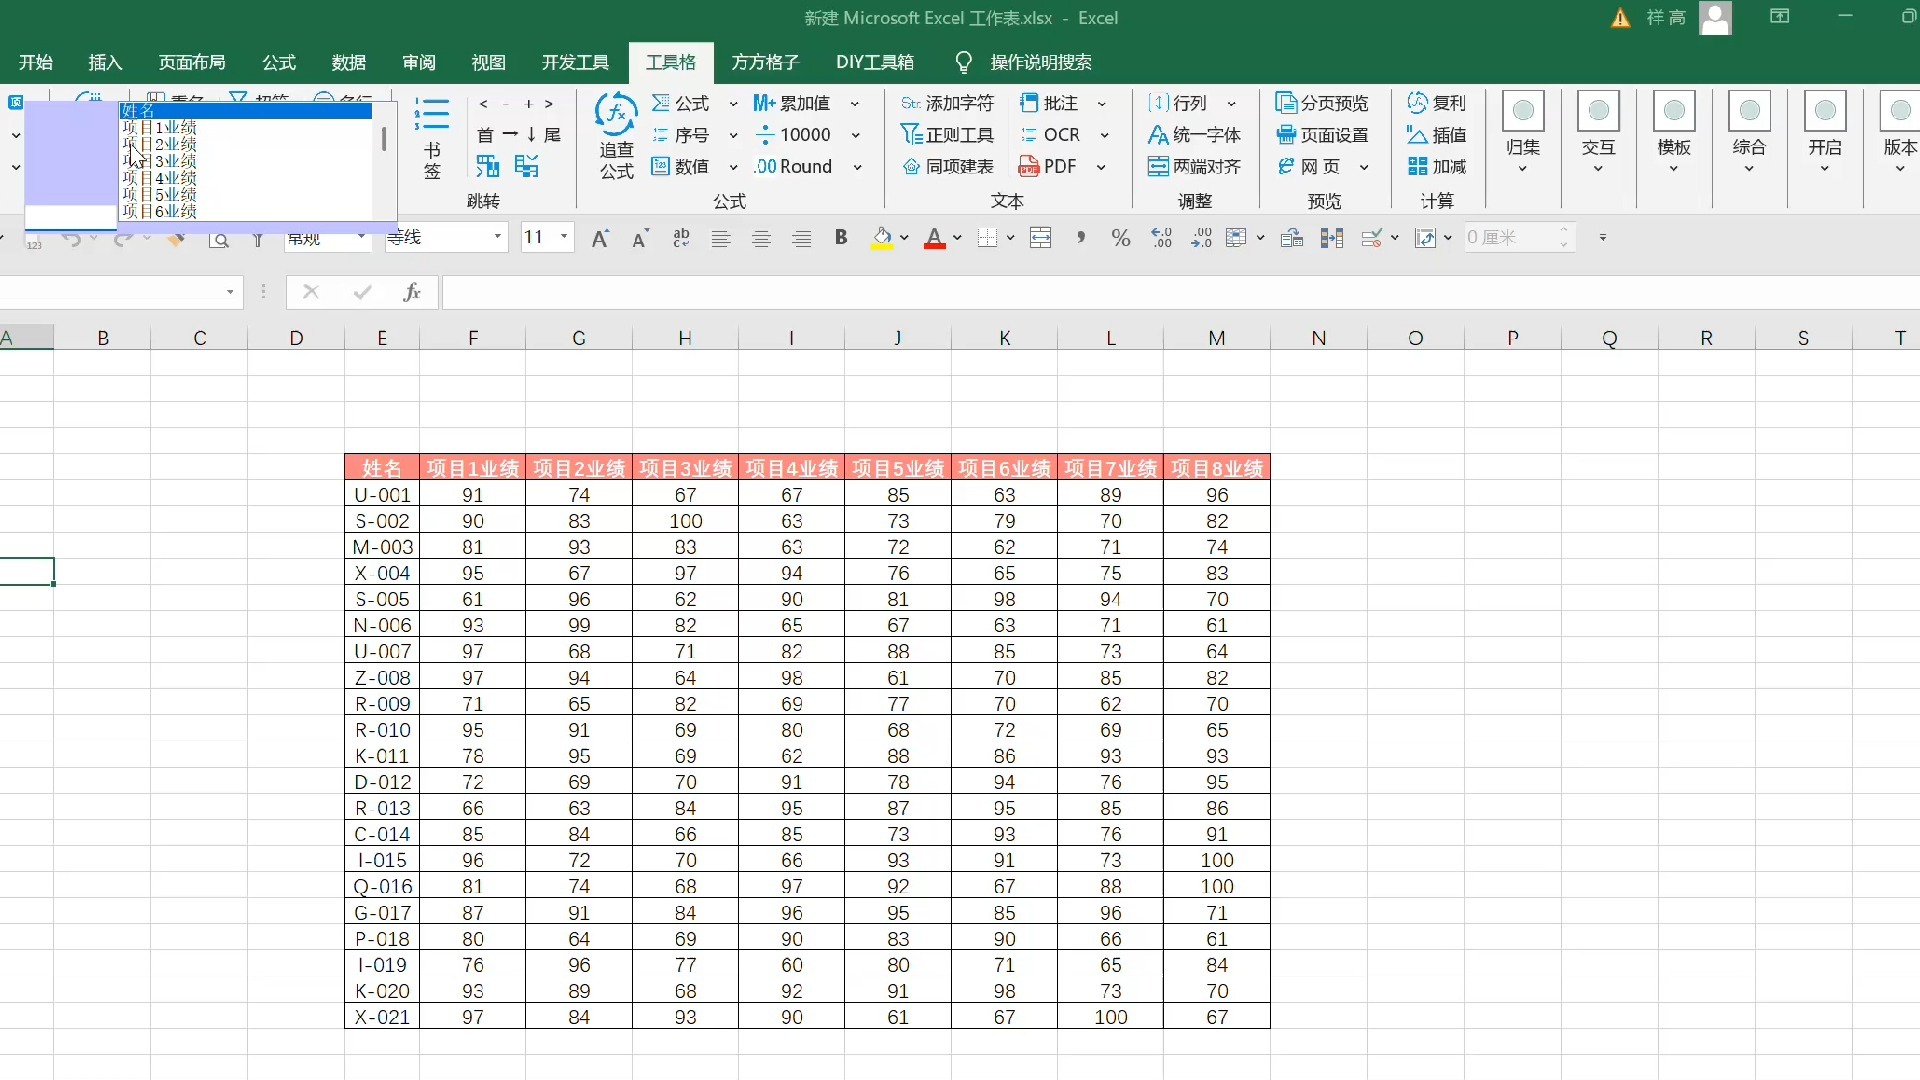Image resolution: width=1920 pixels, height=1080 pixels.
Task: Open the 归集 dropdown menu
Action: point(1523,168)
